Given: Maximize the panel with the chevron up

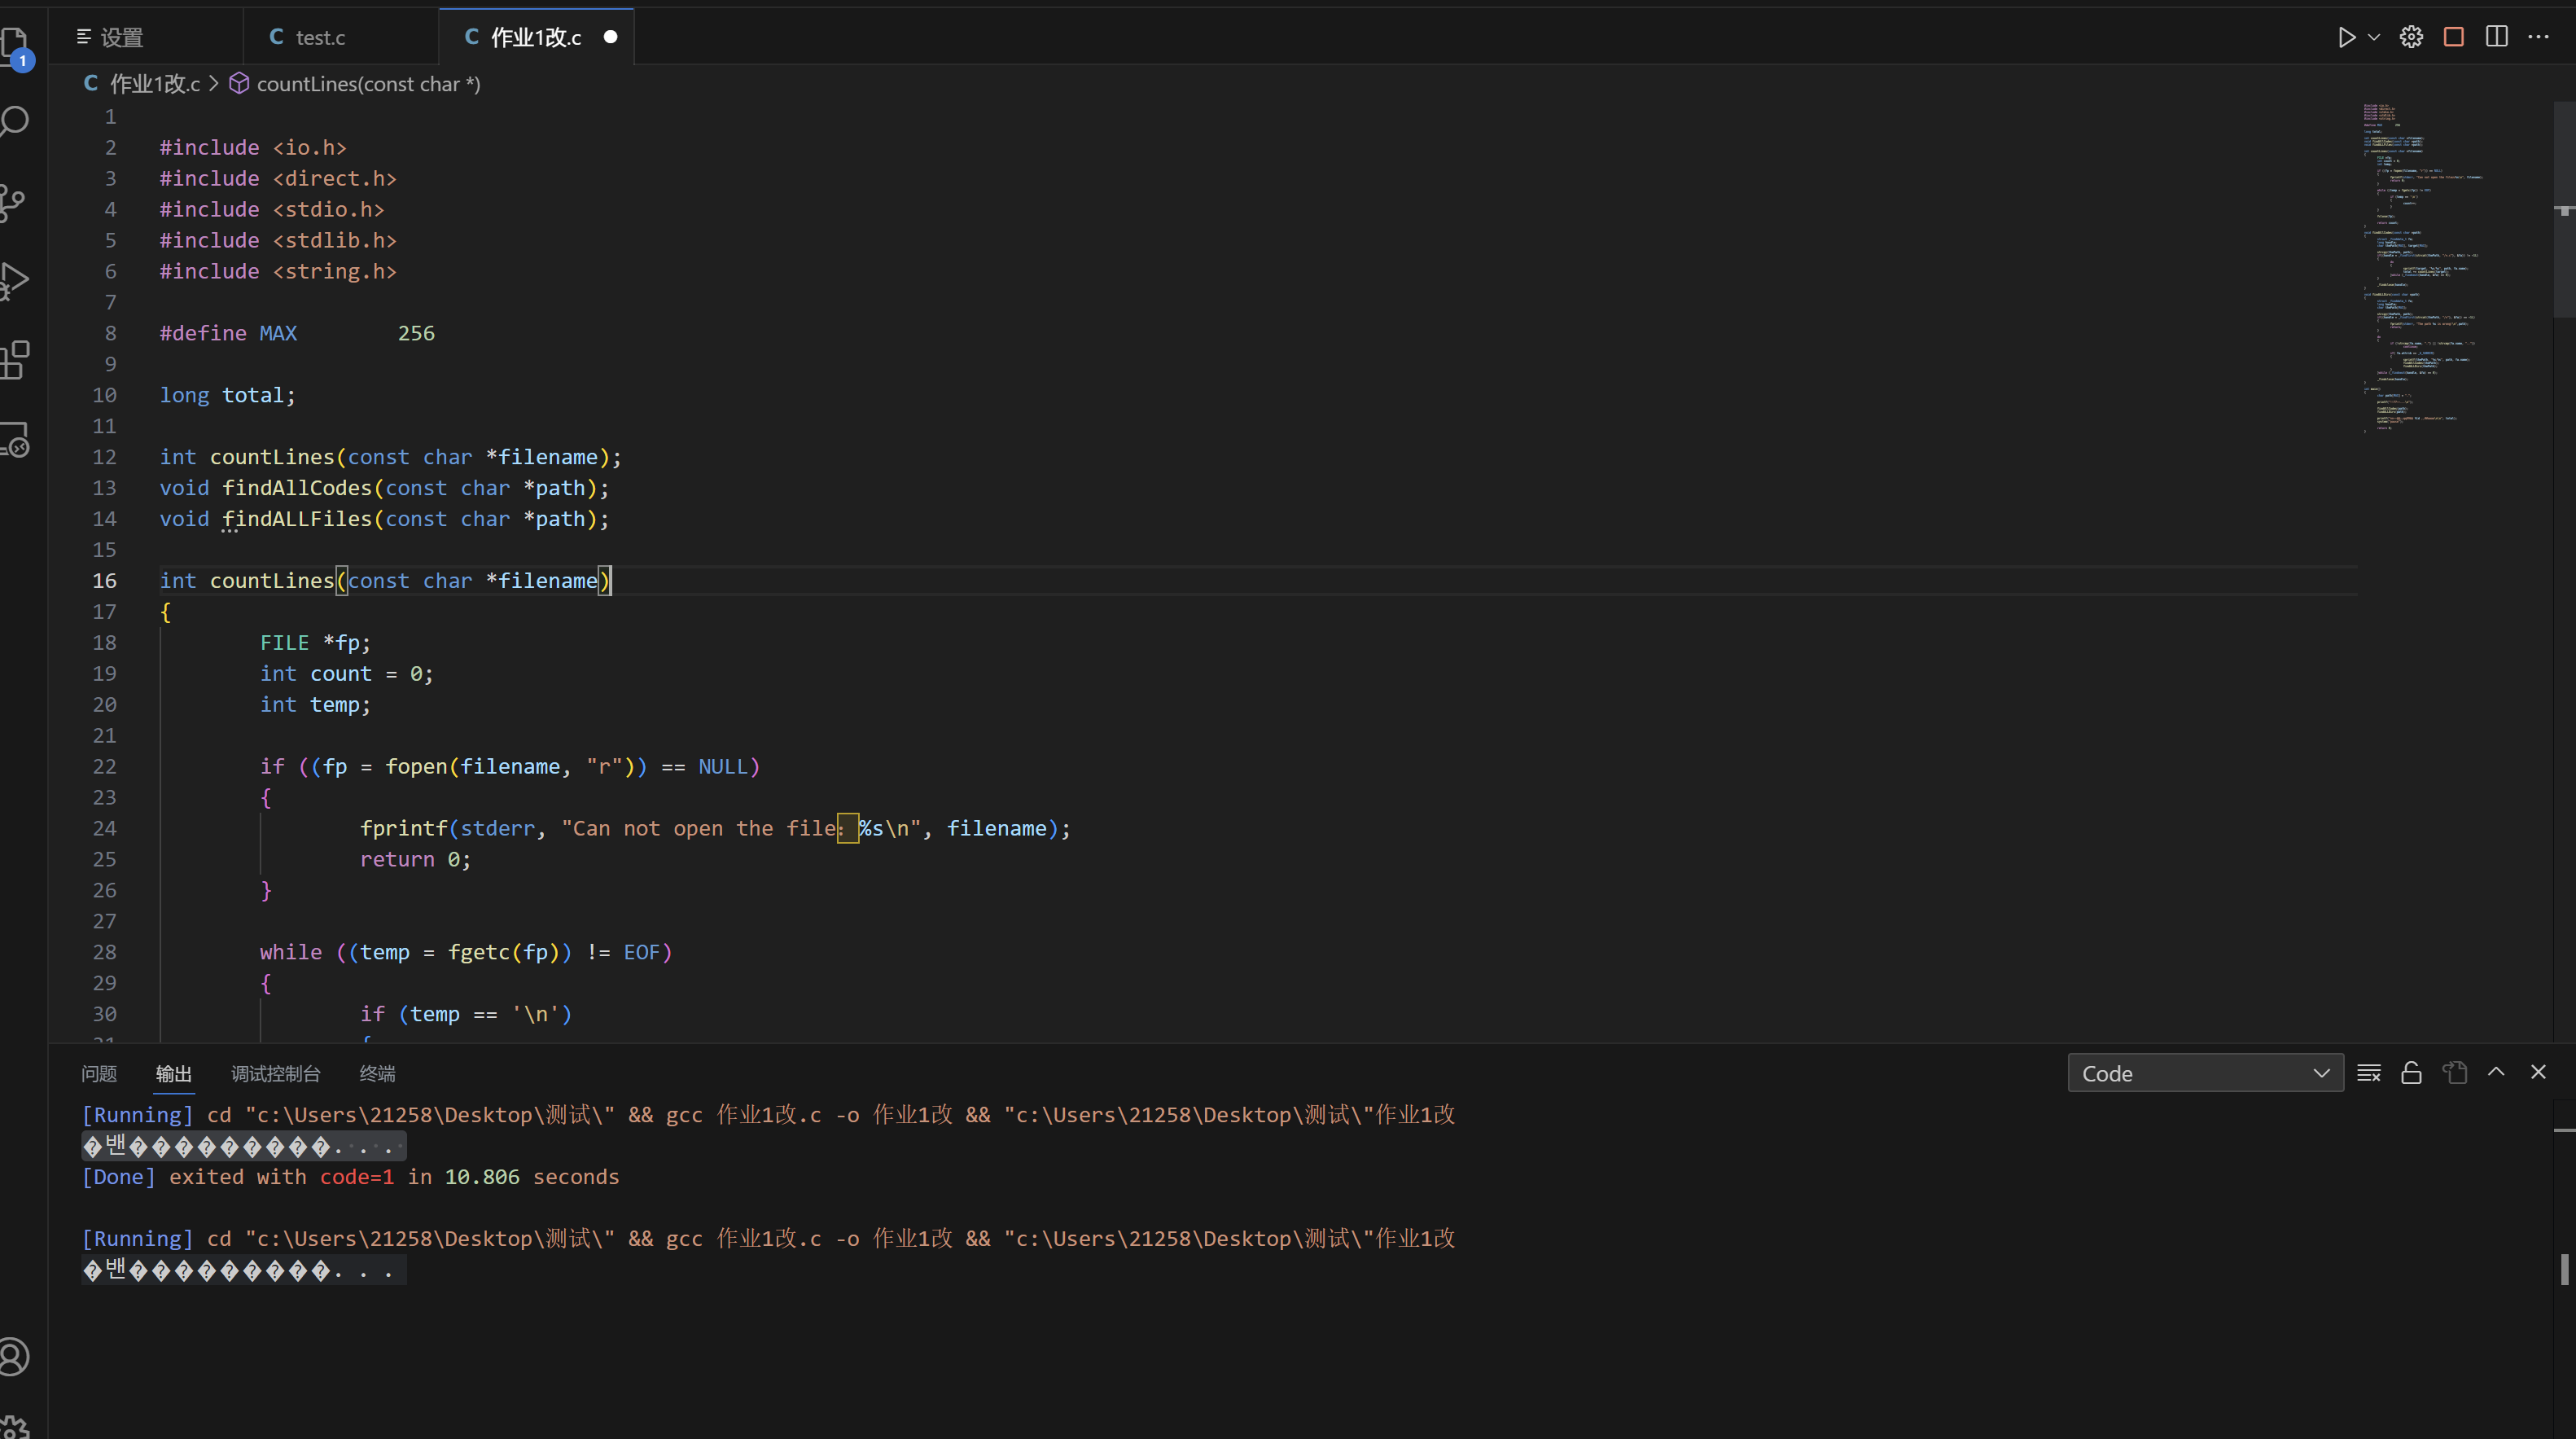Looking at the screenshot, I should tap(2496, 1072).
